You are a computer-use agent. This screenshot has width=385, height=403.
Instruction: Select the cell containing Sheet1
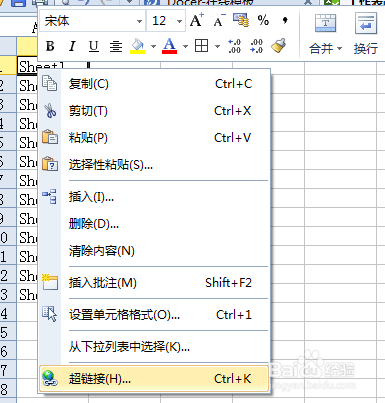click(52, 66)
